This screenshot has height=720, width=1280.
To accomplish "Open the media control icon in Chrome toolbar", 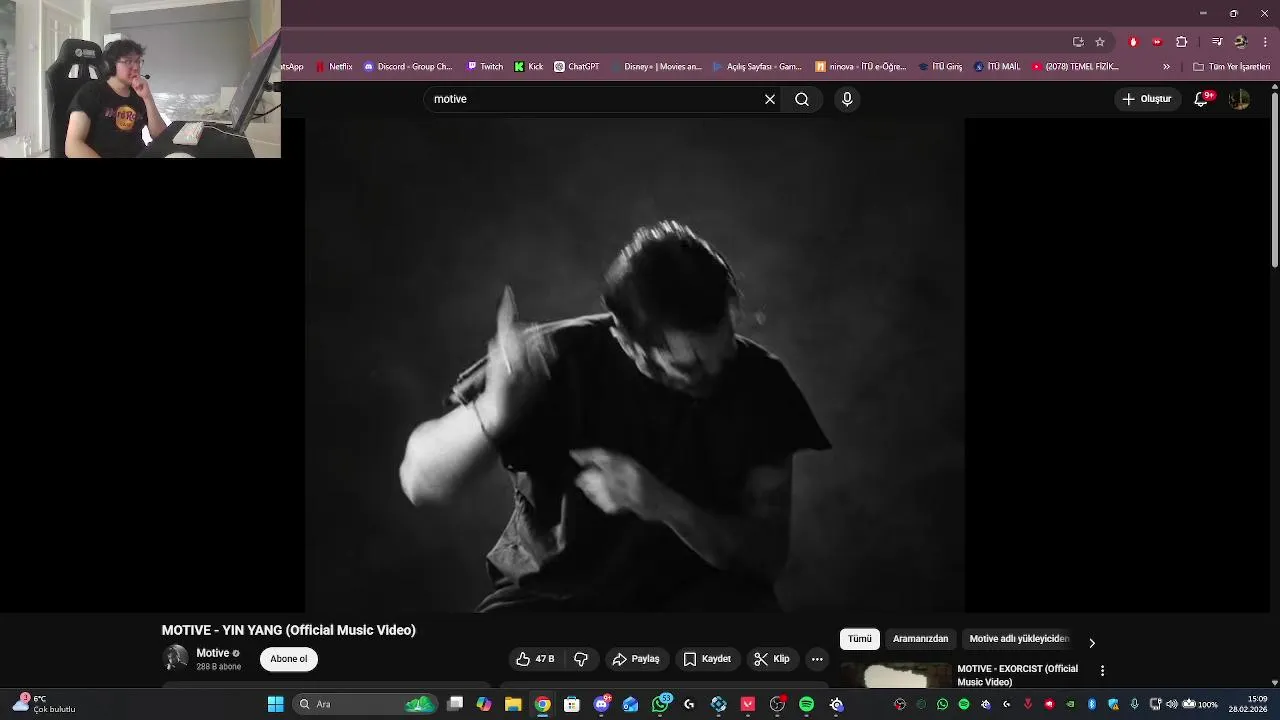I will [x=1217, y=42].
